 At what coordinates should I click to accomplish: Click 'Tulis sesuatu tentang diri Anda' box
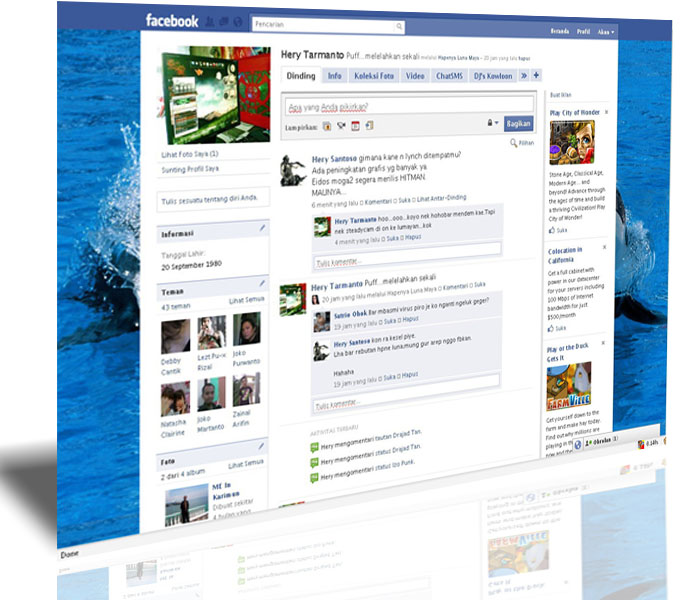(213, 200)
